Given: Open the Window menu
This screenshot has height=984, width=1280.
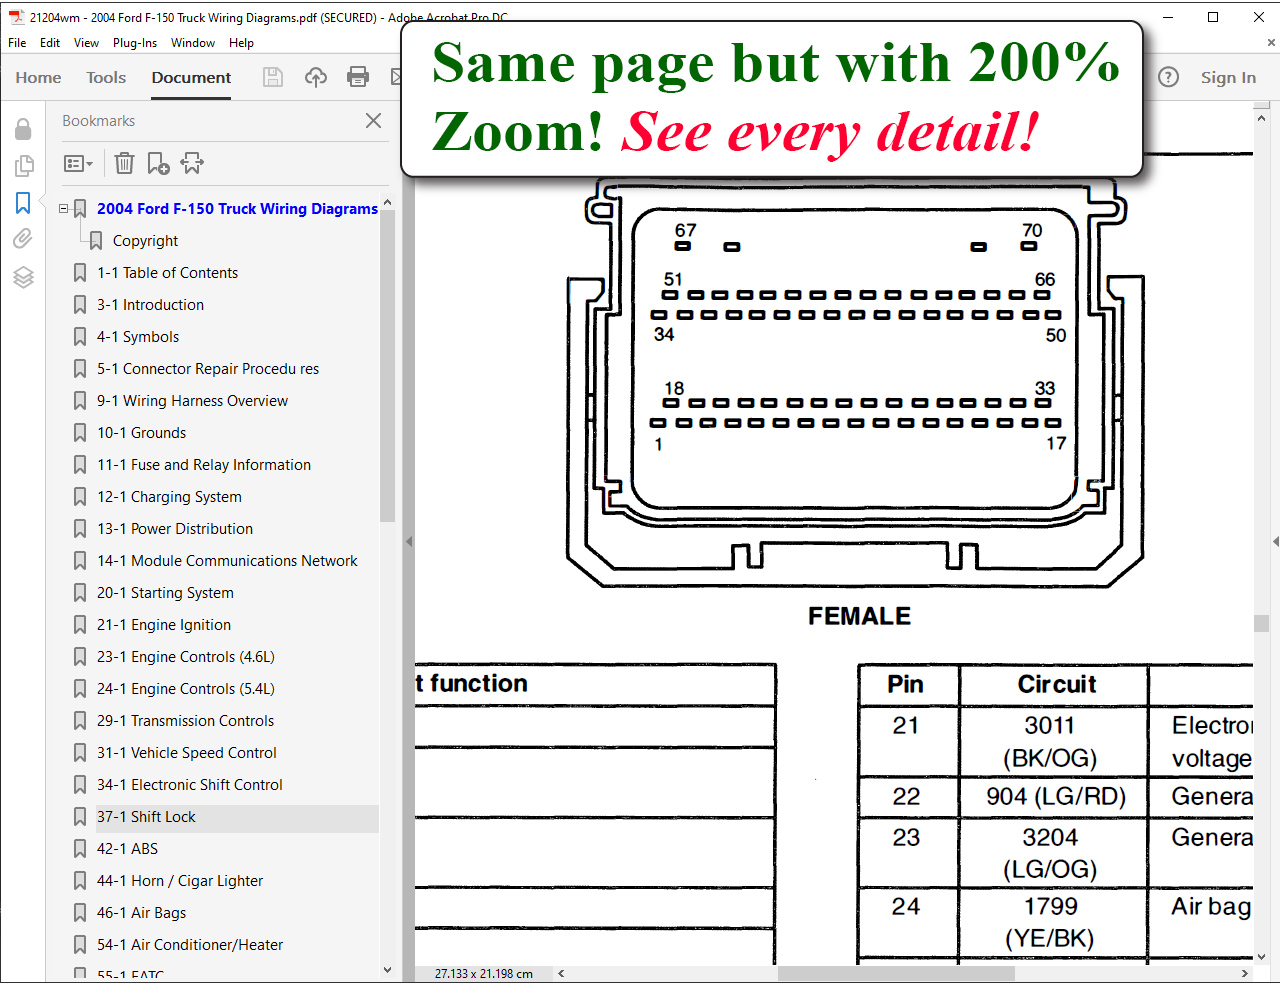Looking at the screenshot, I should coord(193,43).
